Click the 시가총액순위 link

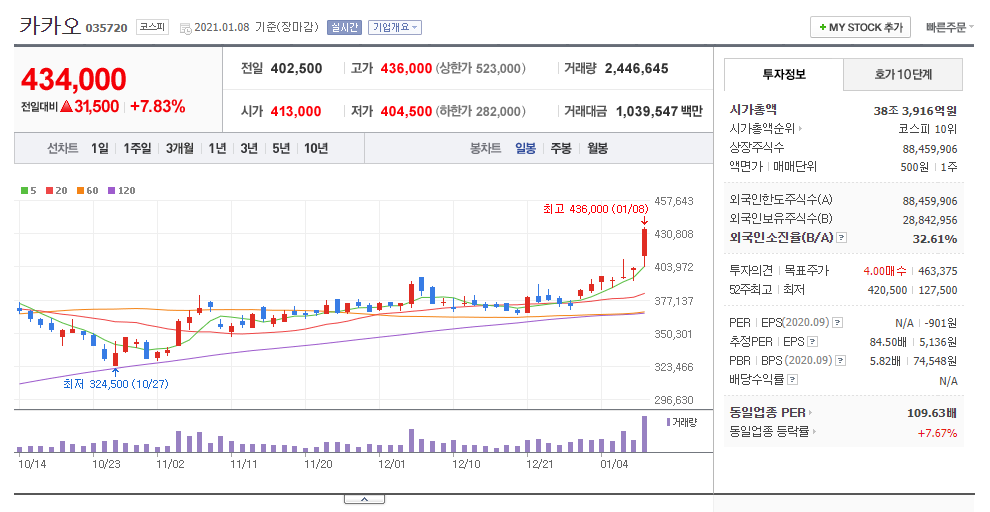click(x=762, y=129)
